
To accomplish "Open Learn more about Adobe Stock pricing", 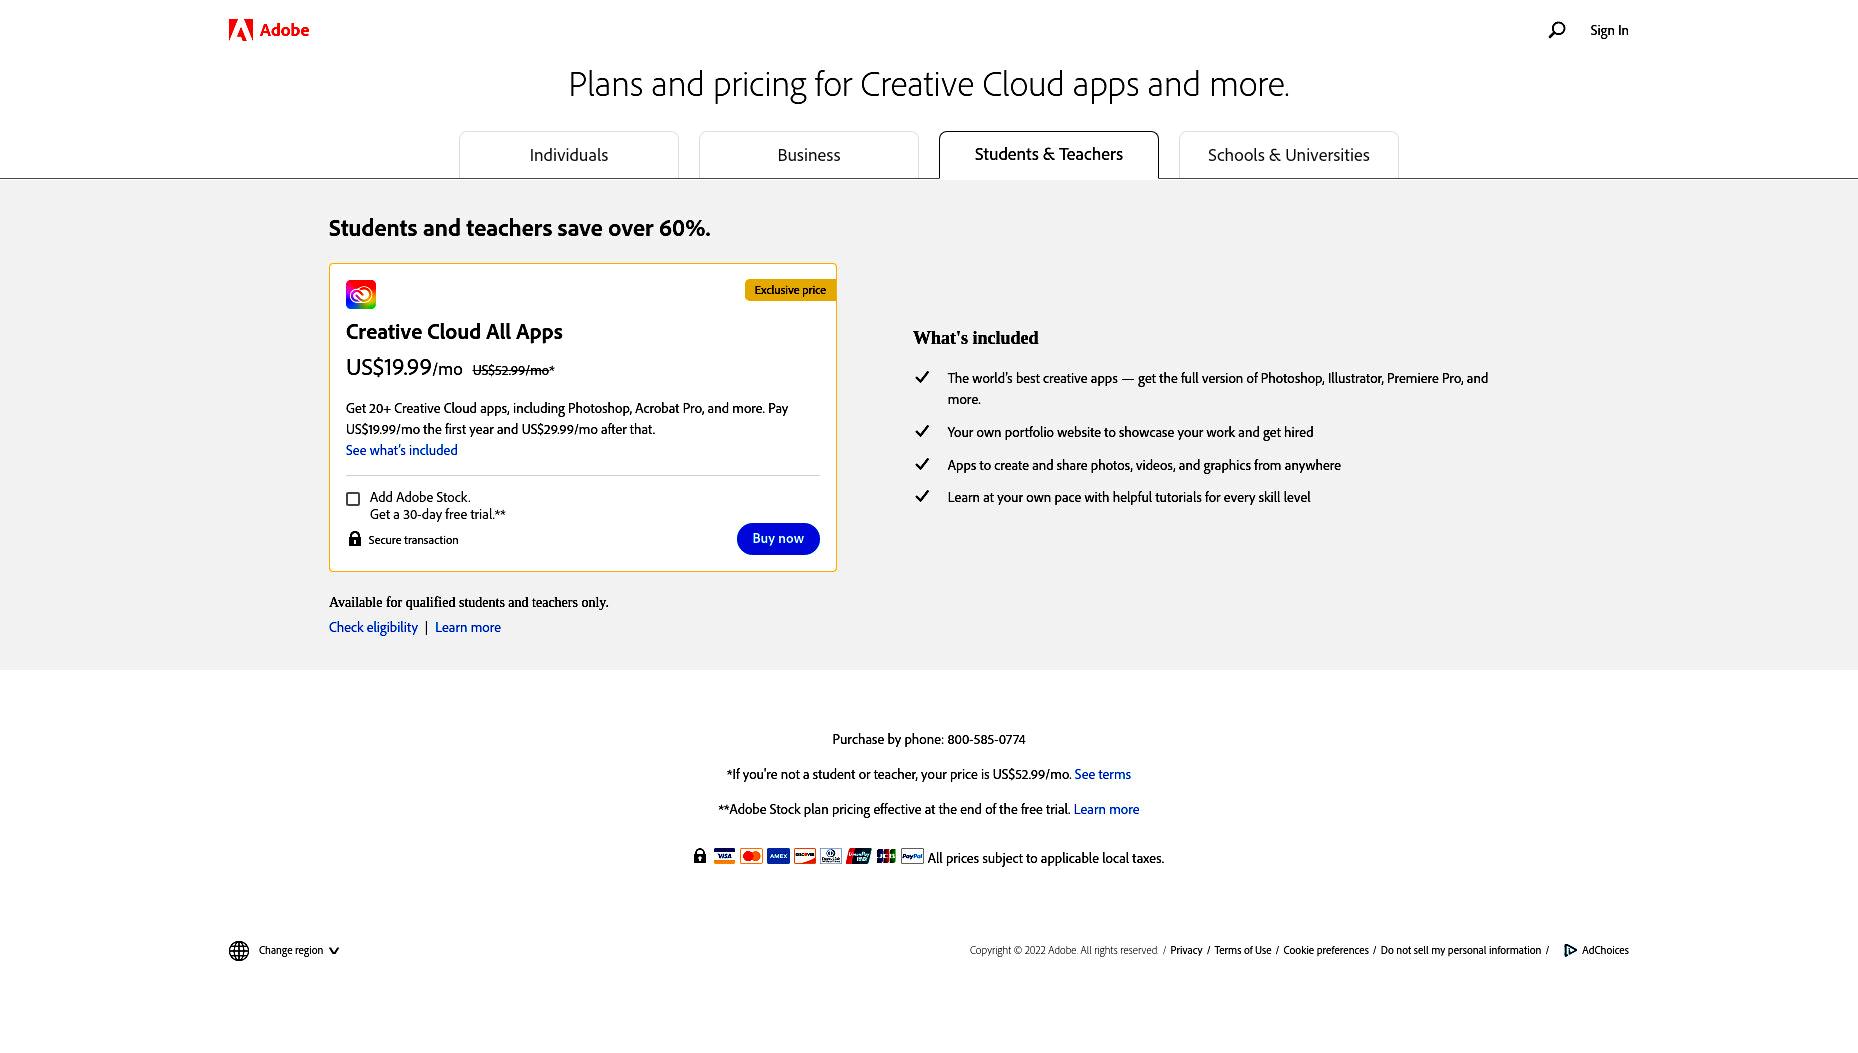I will click(1106, 809).
